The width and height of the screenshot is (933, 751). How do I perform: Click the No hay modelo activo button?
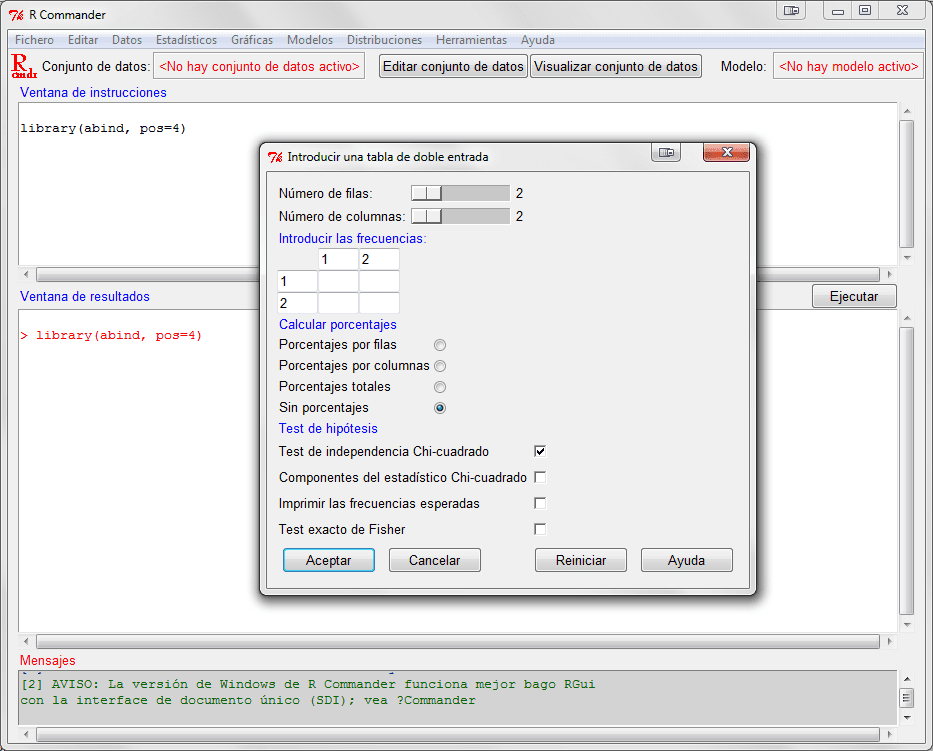point(849,66)
